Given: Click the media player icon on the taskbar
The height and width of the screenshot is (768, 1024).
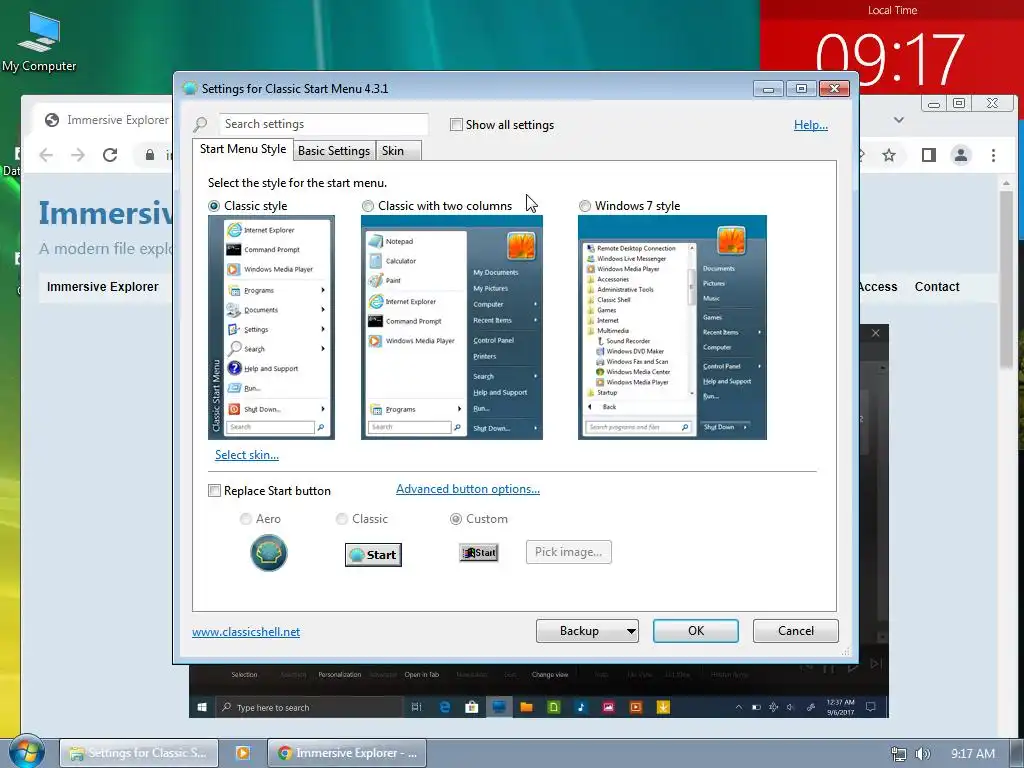Looking at the screenshot, I should [x=242, y=753].
